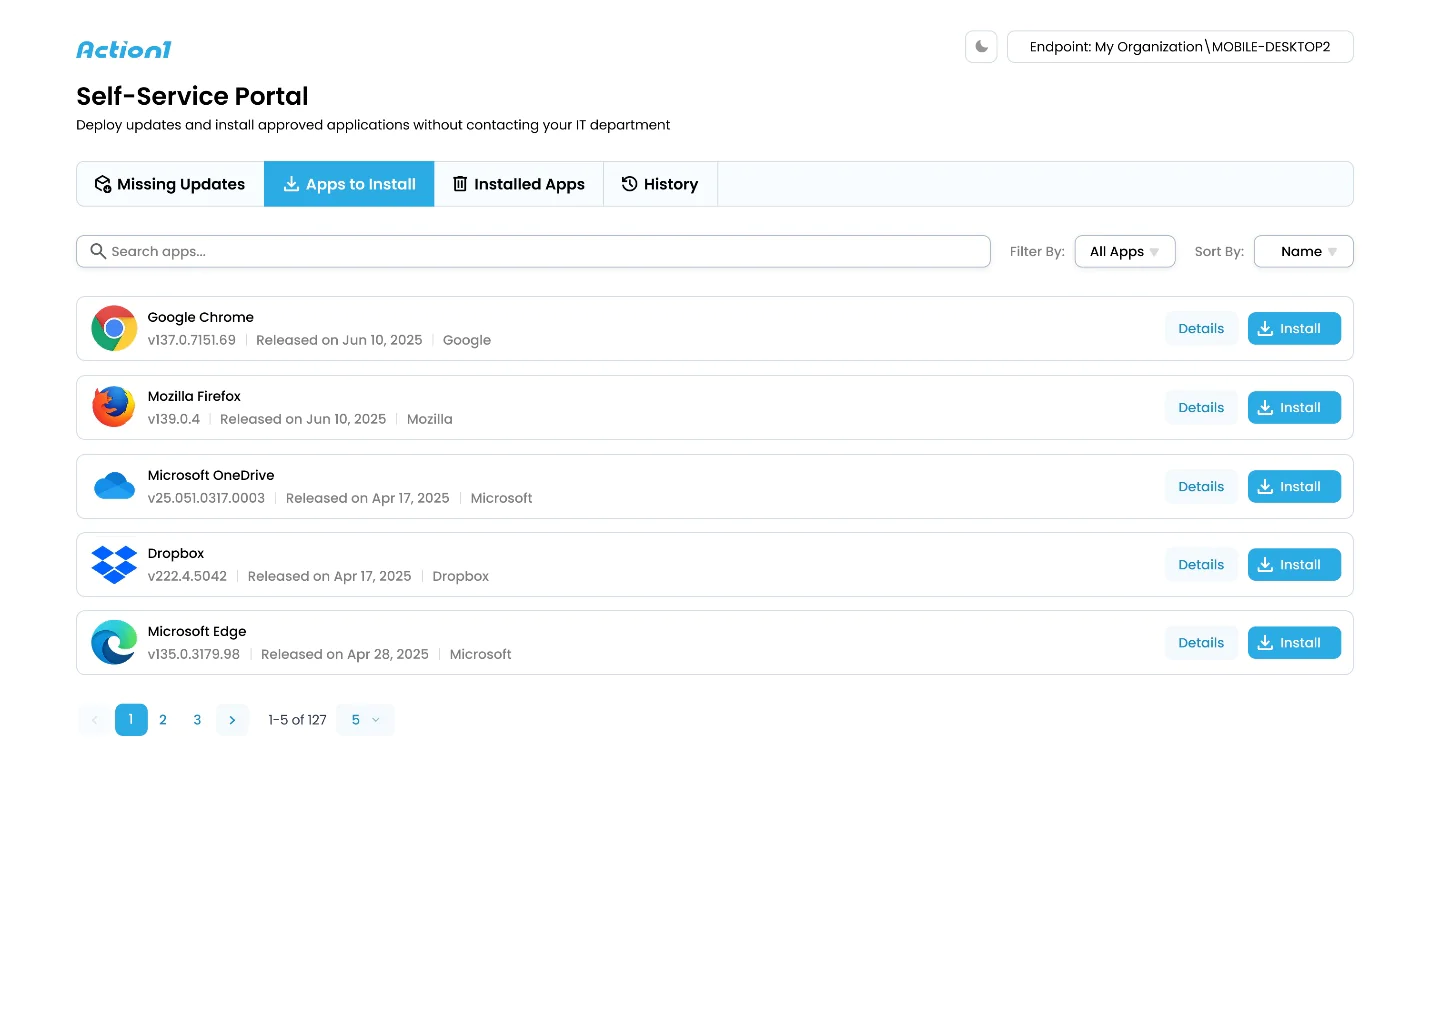Click the Microsoft OneDrive cloud icon

pos(114,487)
